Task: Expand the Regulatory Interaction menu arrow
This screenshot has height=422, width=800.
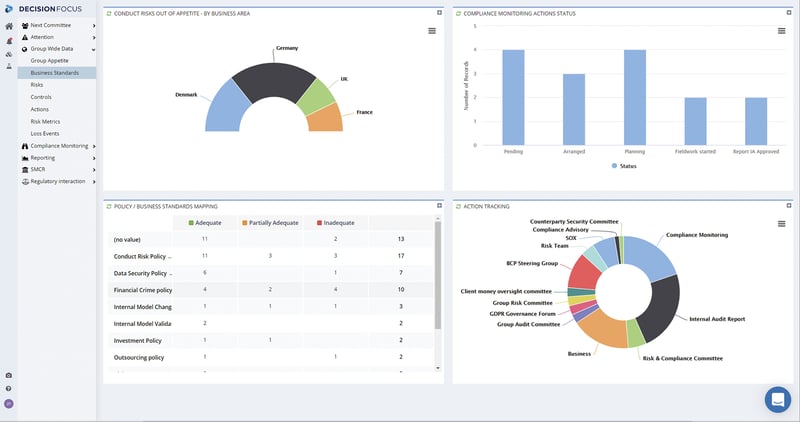Action: [94, 182]
